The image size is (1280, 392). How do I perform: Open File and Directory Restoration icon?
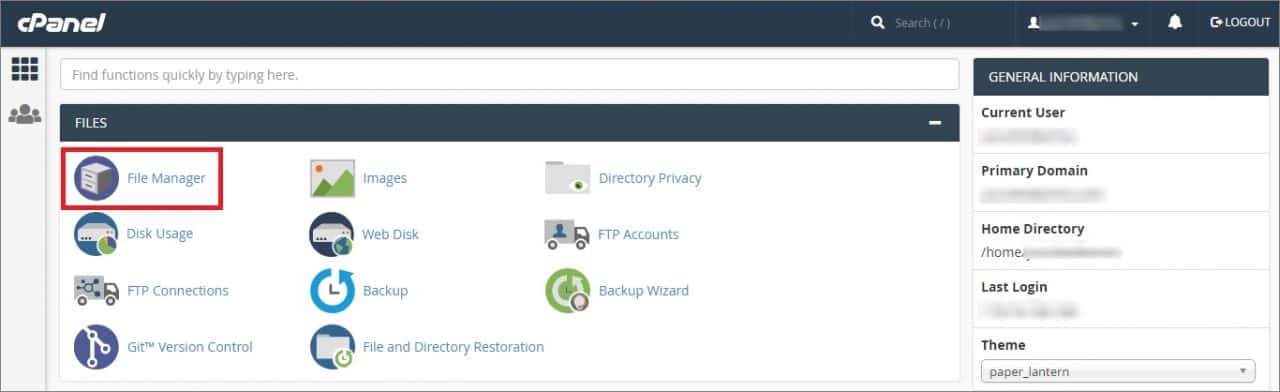(x=332, y=347)
